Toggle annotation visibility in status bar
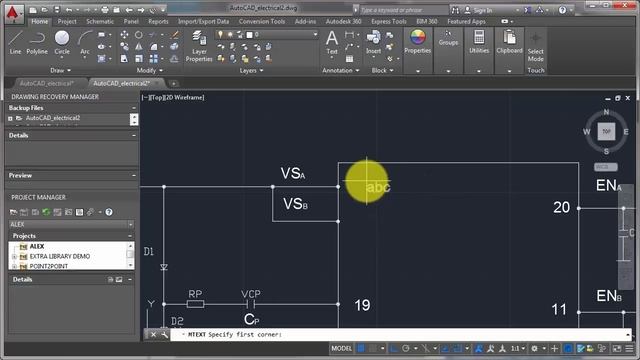 tap(478, 349)
